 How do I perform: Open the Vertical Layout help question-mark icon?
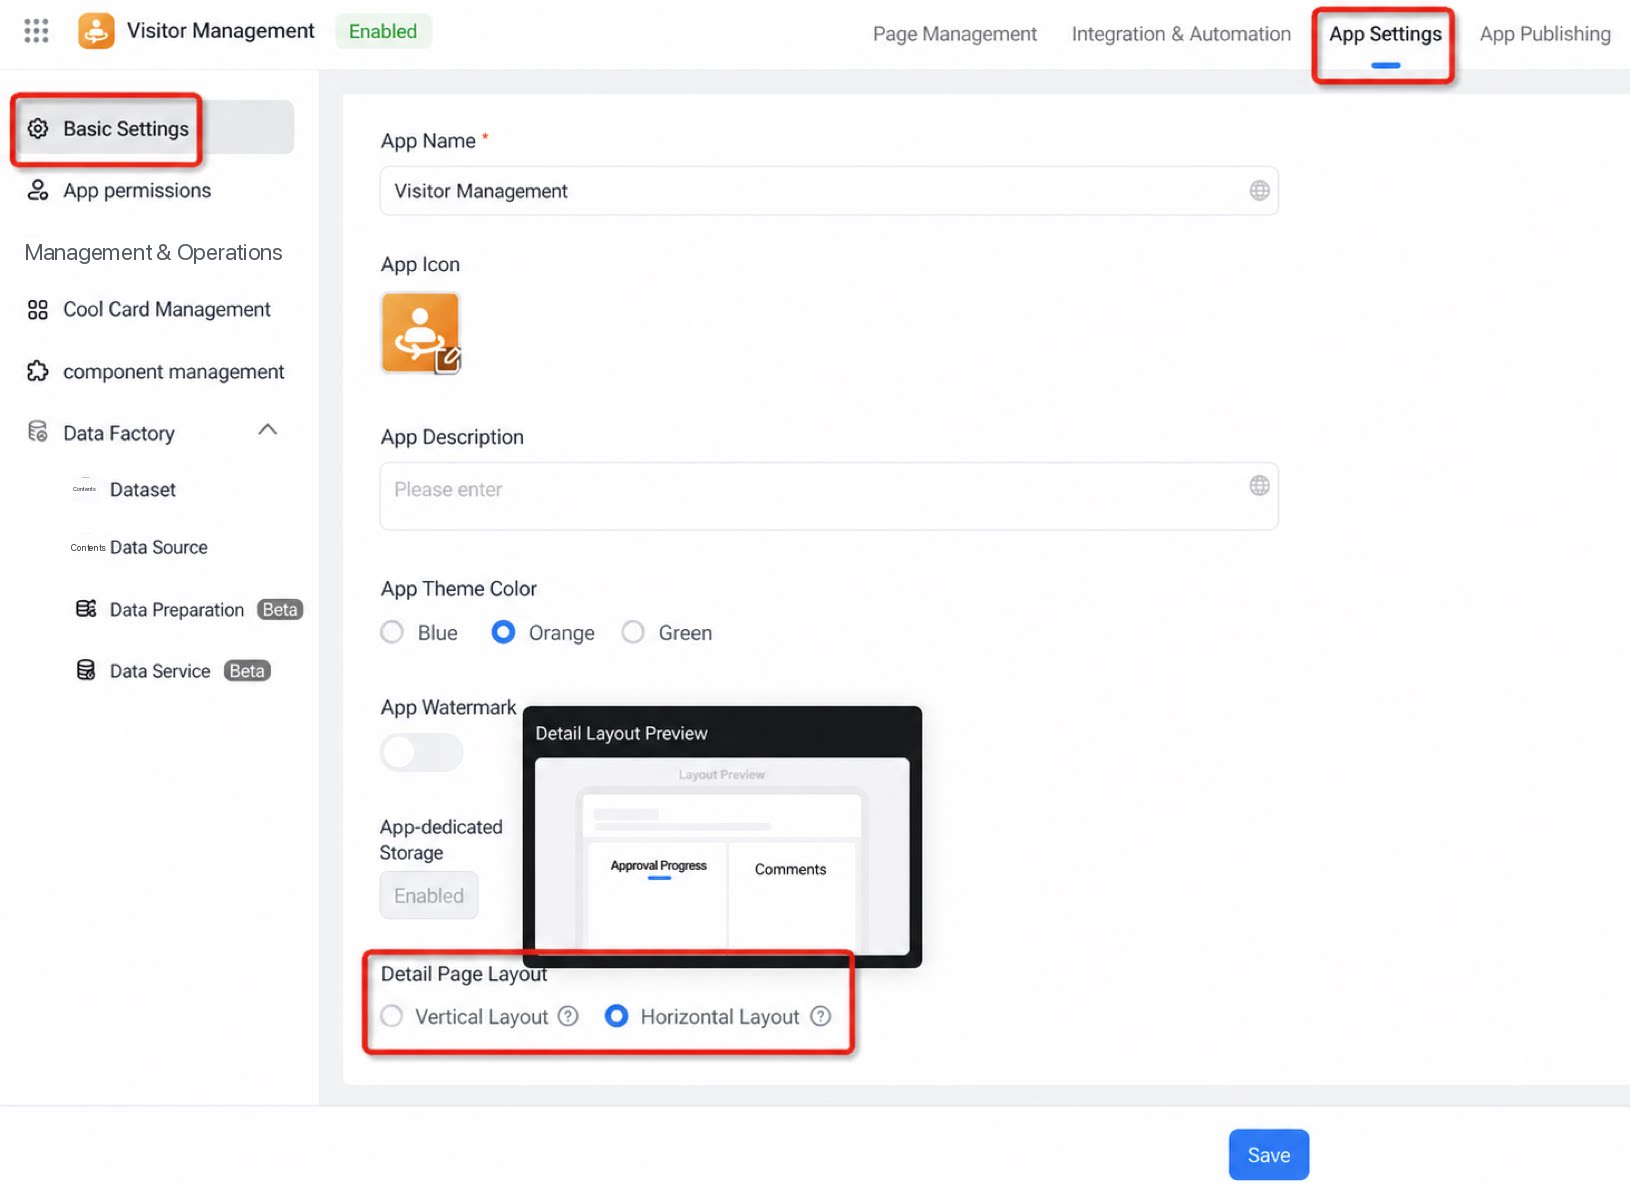pos(568,1017)
